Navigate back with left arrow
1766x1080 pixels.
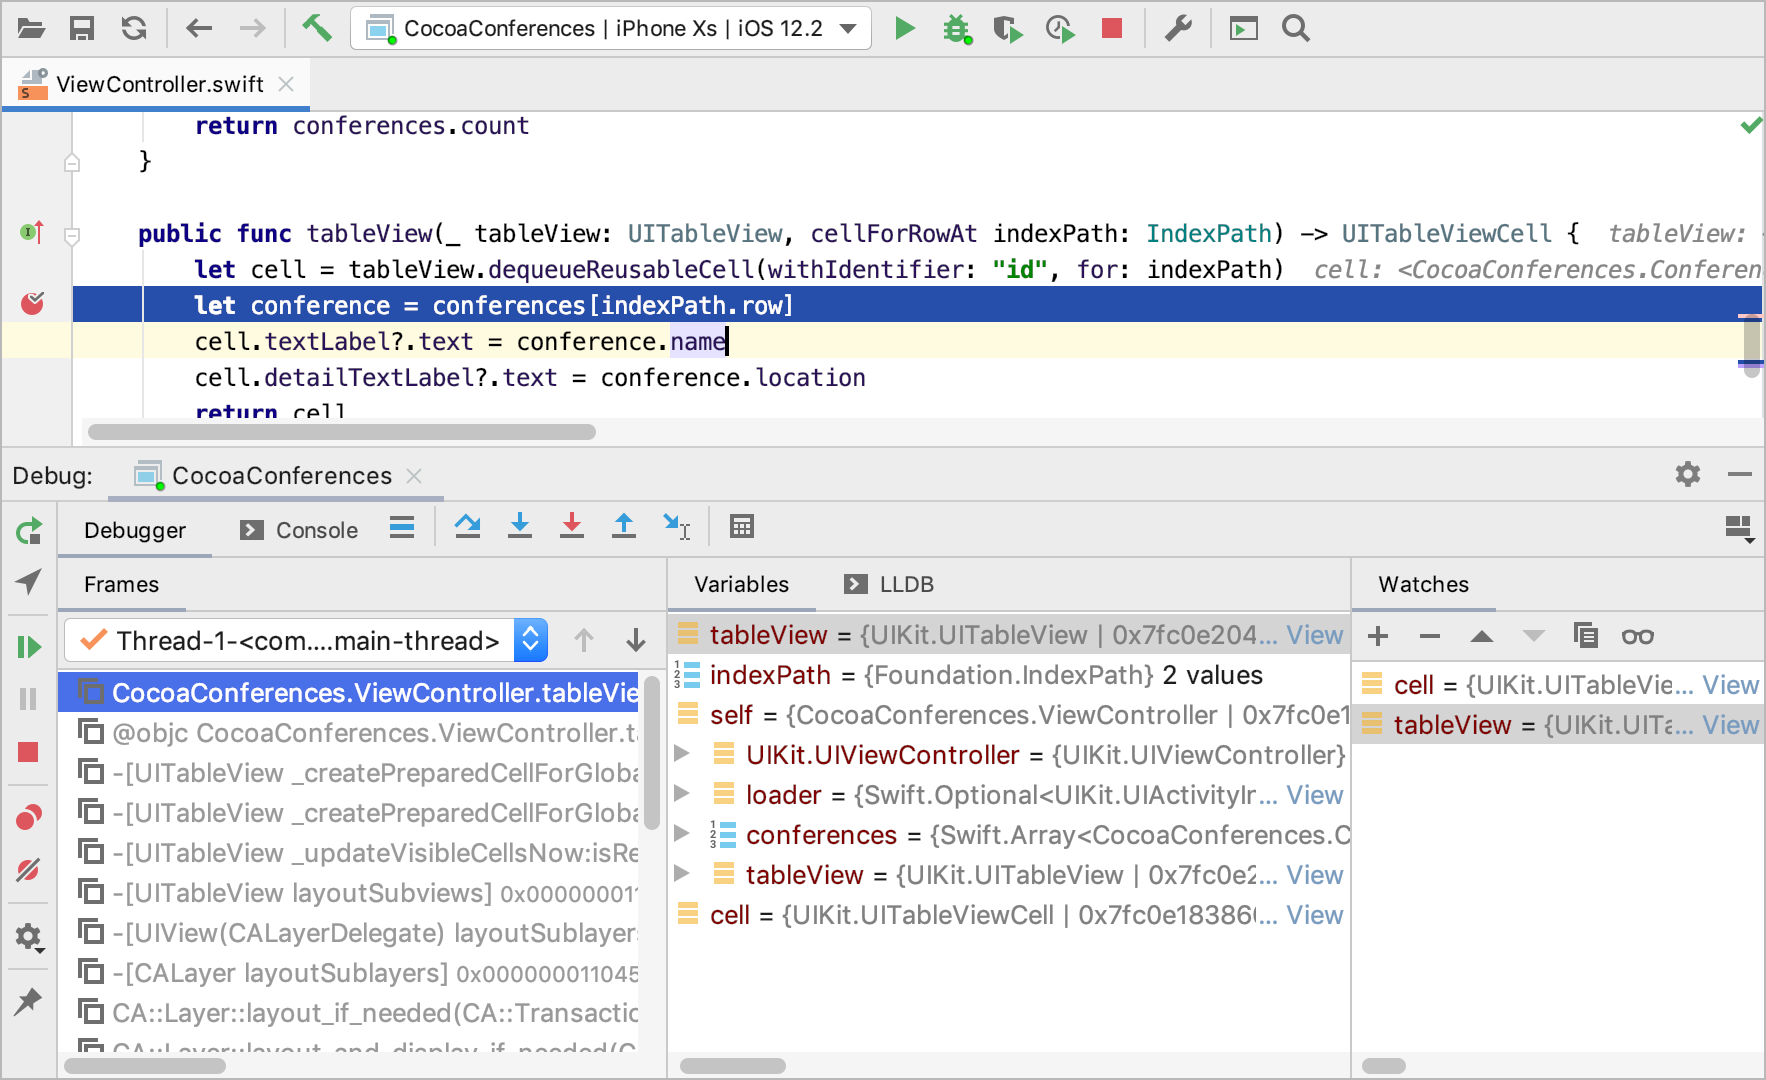click(x=199, y=28)
